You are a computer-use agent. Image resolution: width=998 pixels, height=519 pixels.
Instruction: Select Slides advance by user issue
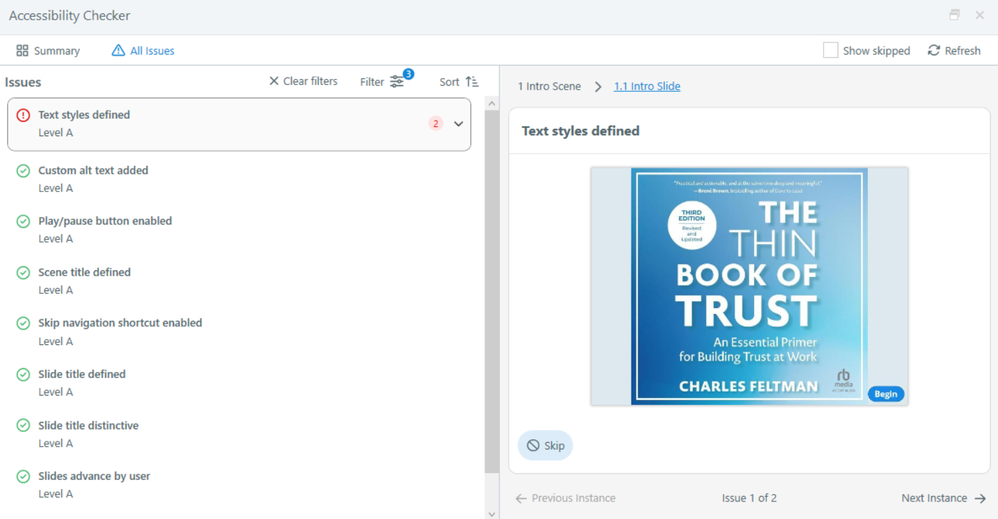click(x=239, y=485)
